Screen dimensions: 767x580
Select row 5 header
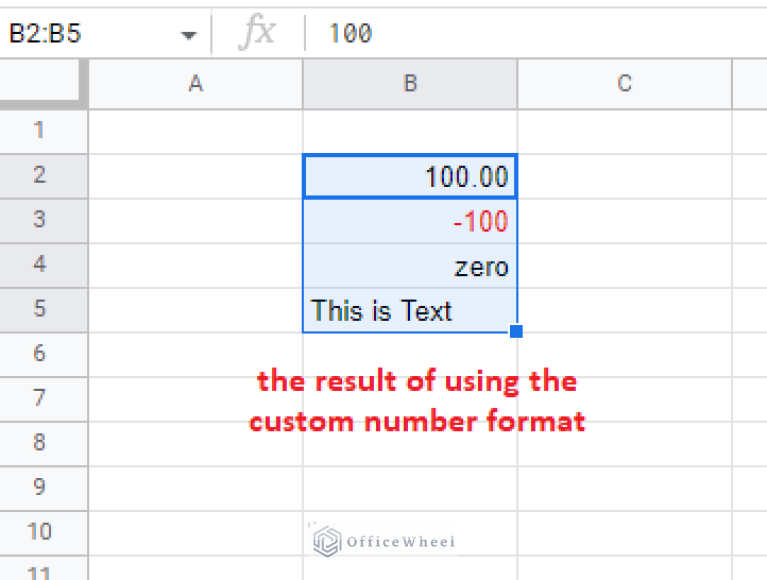click(x=40, y=309)
